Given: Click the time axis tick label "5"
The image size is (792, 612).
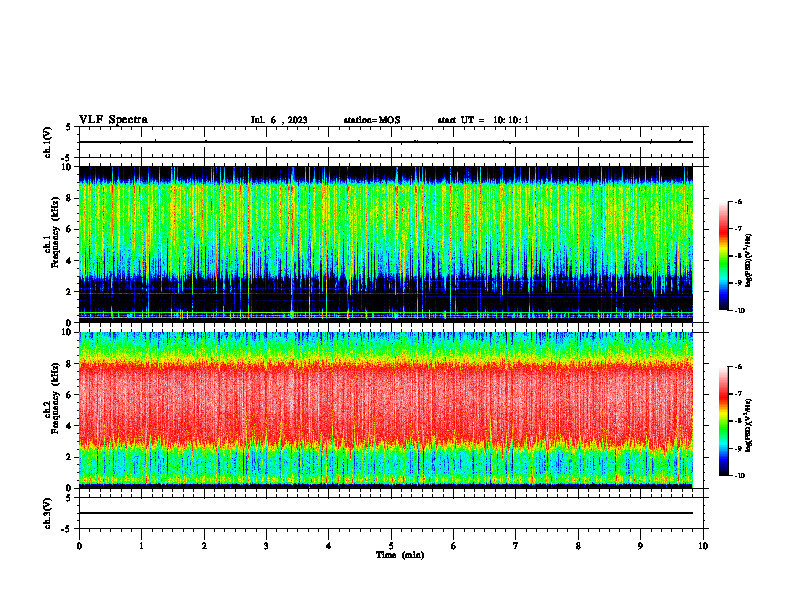Looking at the screenshot, I should pos(391,546).
